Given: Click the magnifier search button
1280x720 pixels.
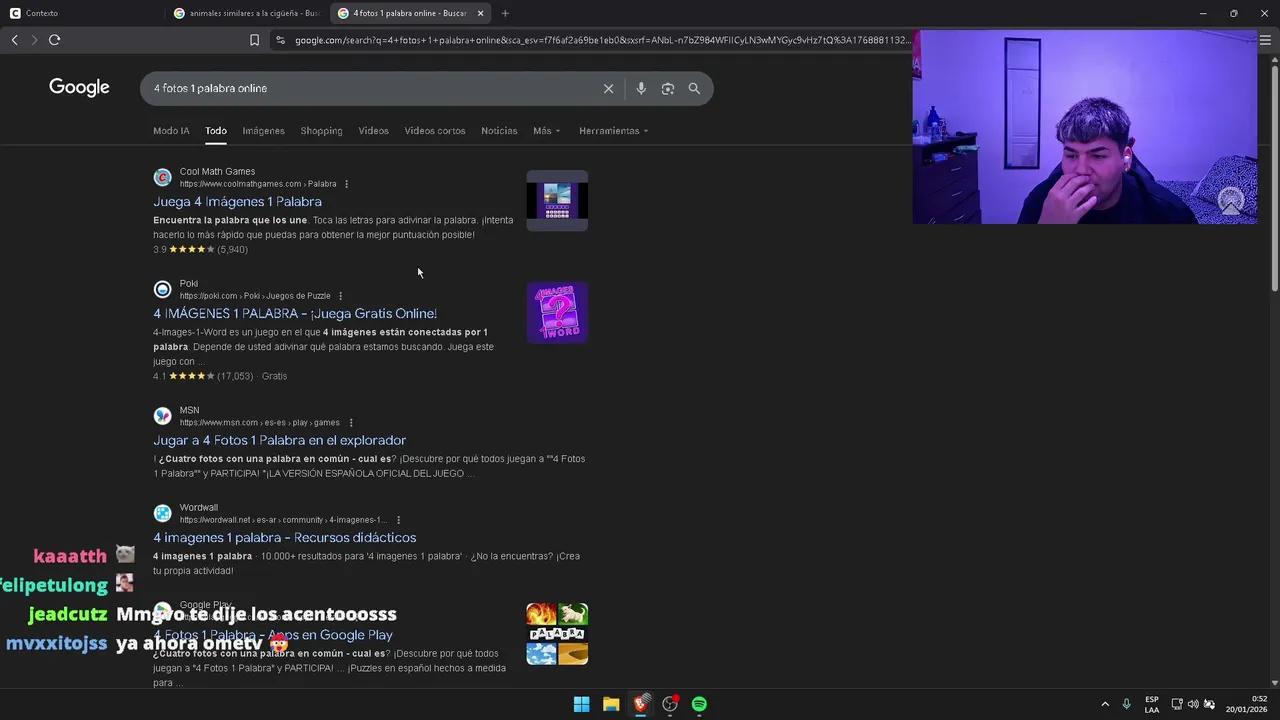Looking at the screenshot, I should pos(694,88).
